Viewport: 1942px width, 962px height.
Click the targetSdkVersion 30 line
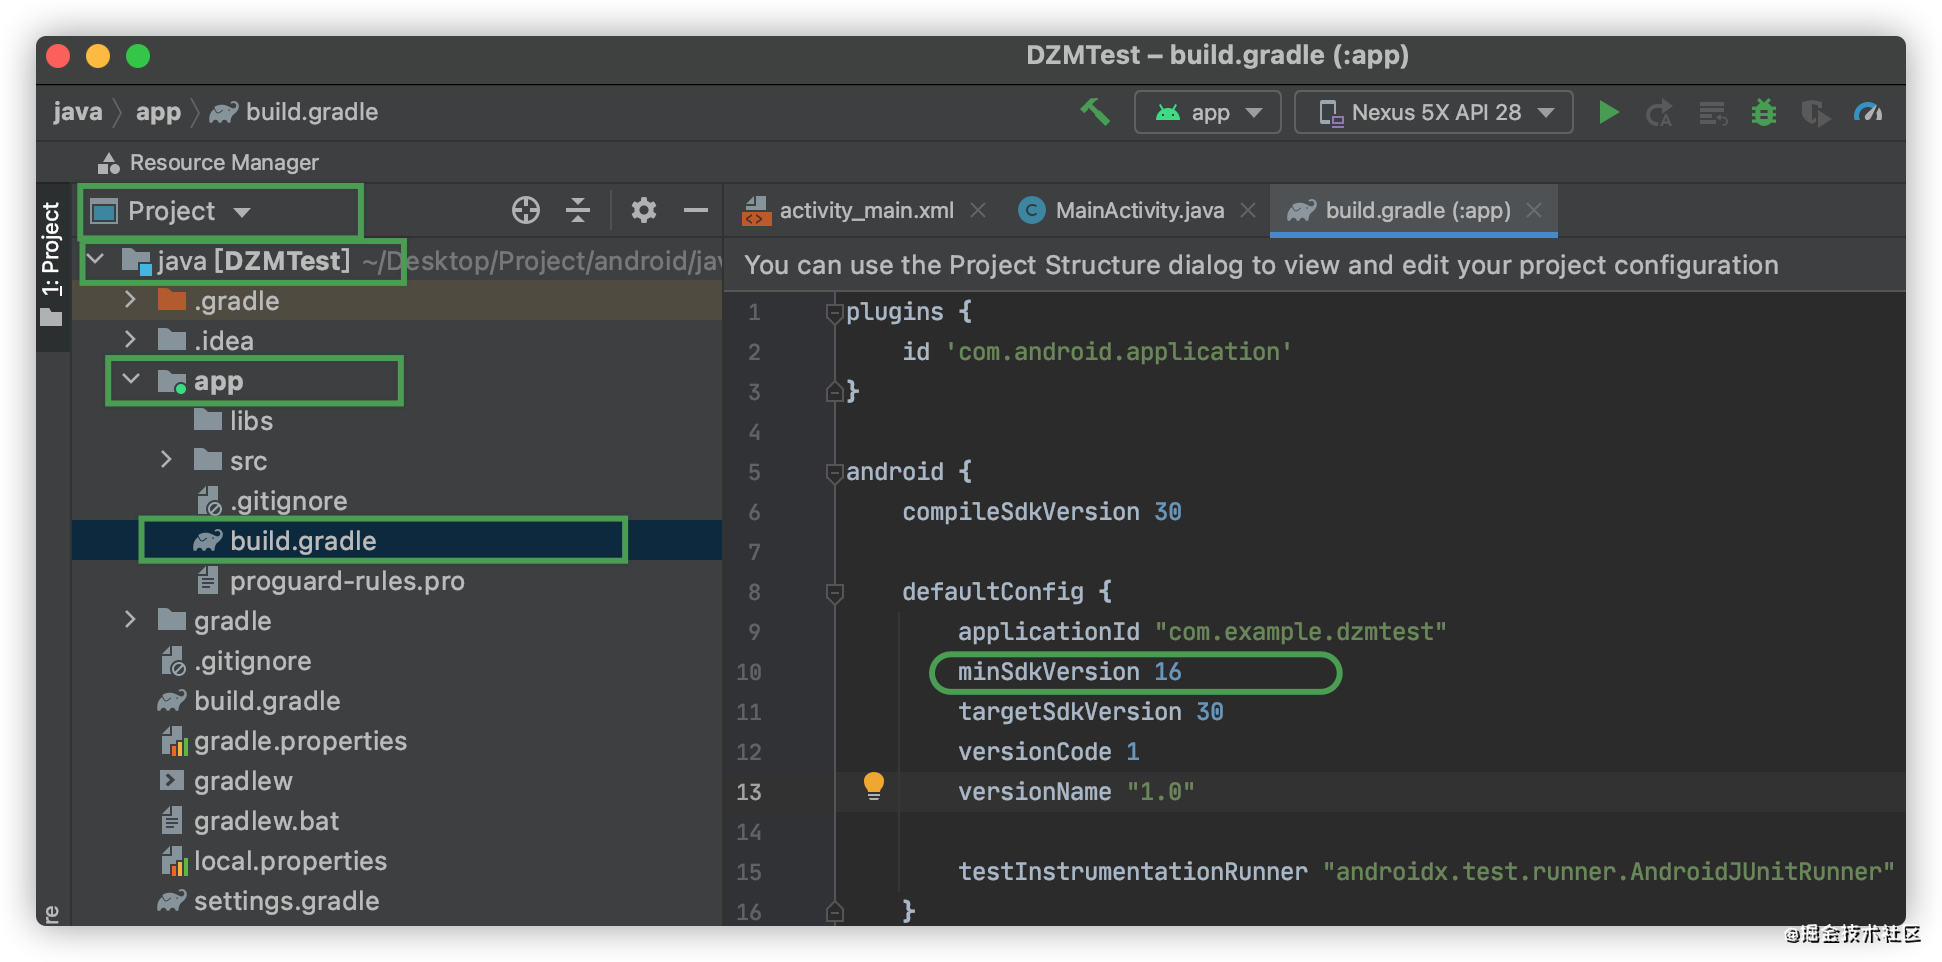(x=1090, y=712)
